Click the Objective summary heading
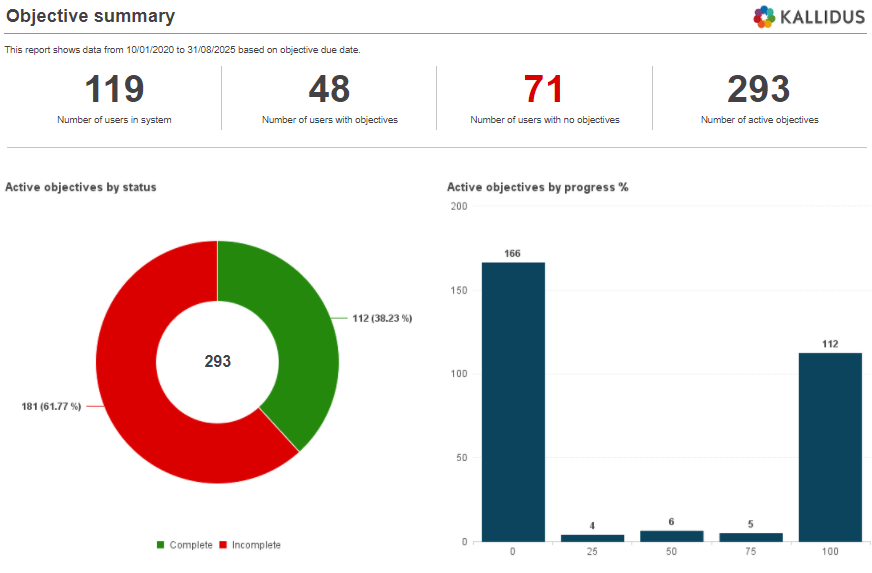Screen dimensions: 872x573 (91, 16)
